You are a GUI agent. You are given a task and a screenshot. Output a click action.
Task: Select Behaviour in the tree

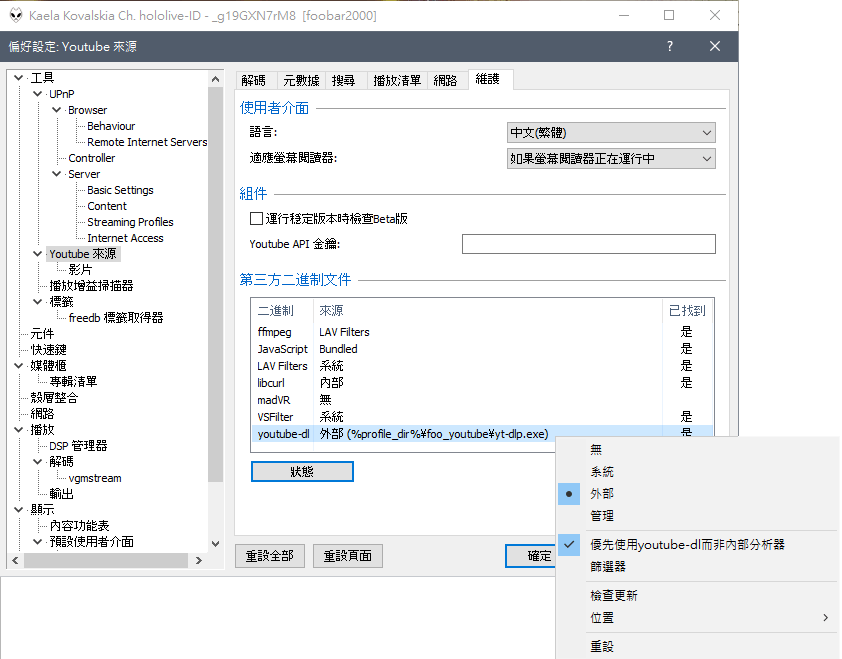tap(111, 126)
